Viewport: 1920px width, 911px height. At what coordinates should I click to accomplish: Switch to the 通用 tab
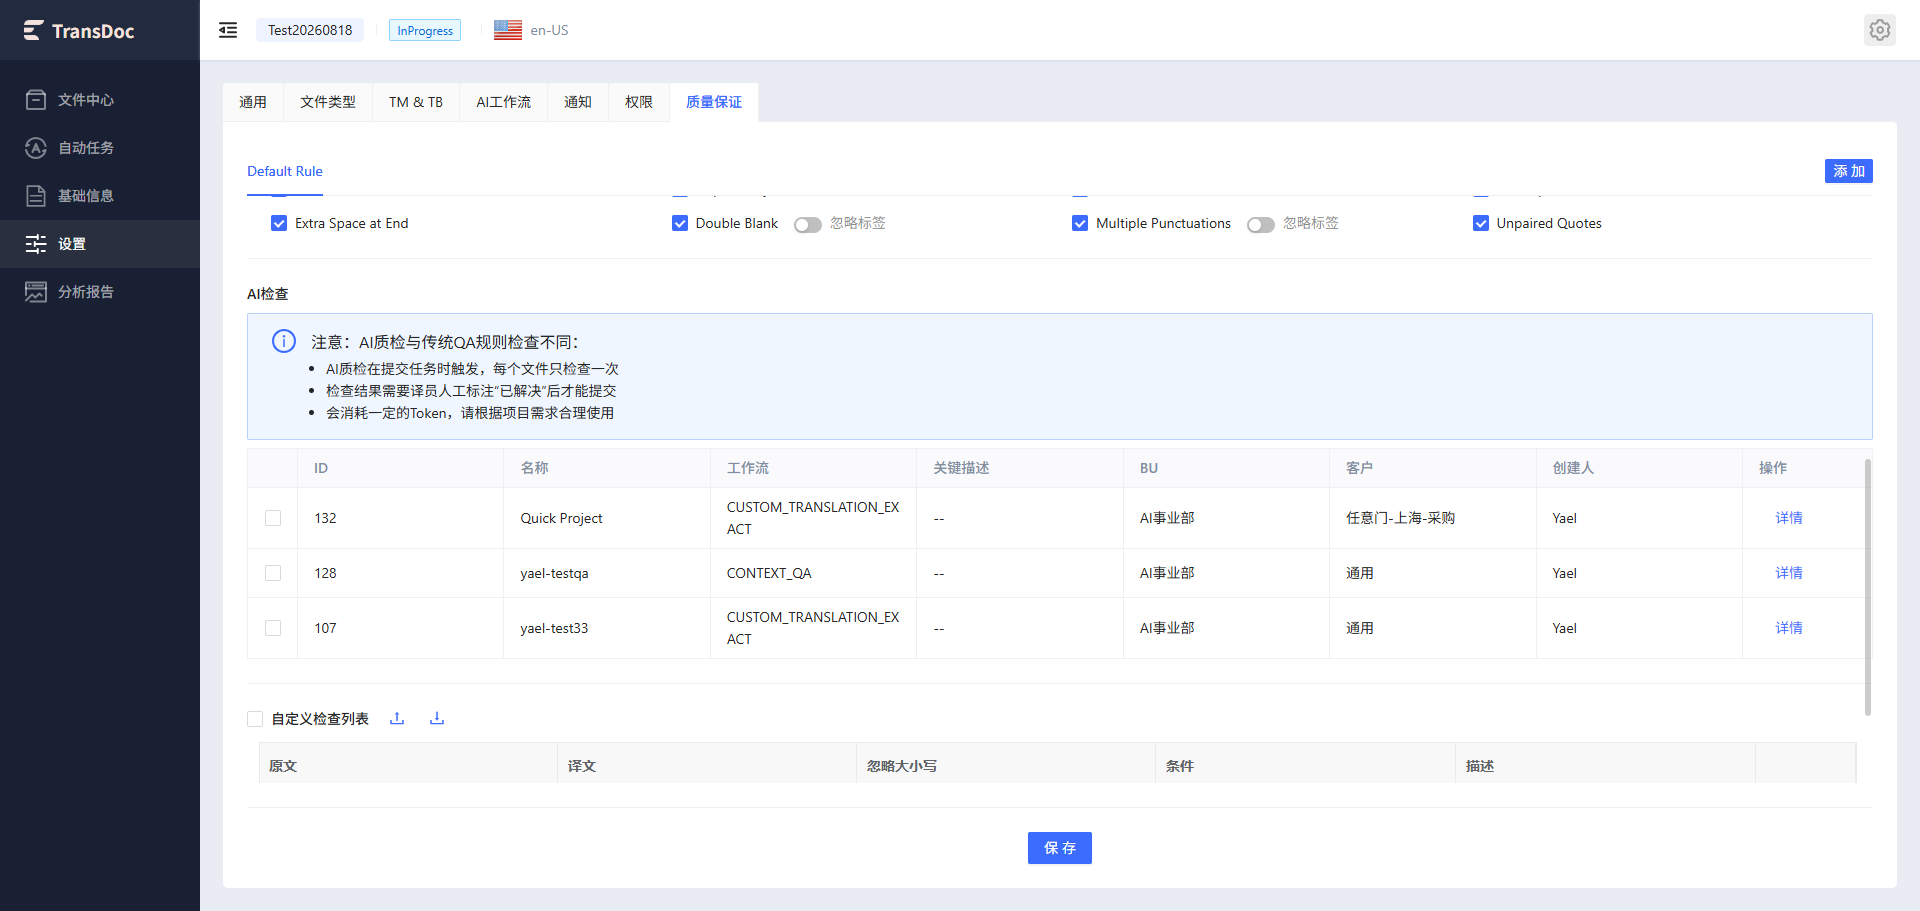tap(253, 102)
